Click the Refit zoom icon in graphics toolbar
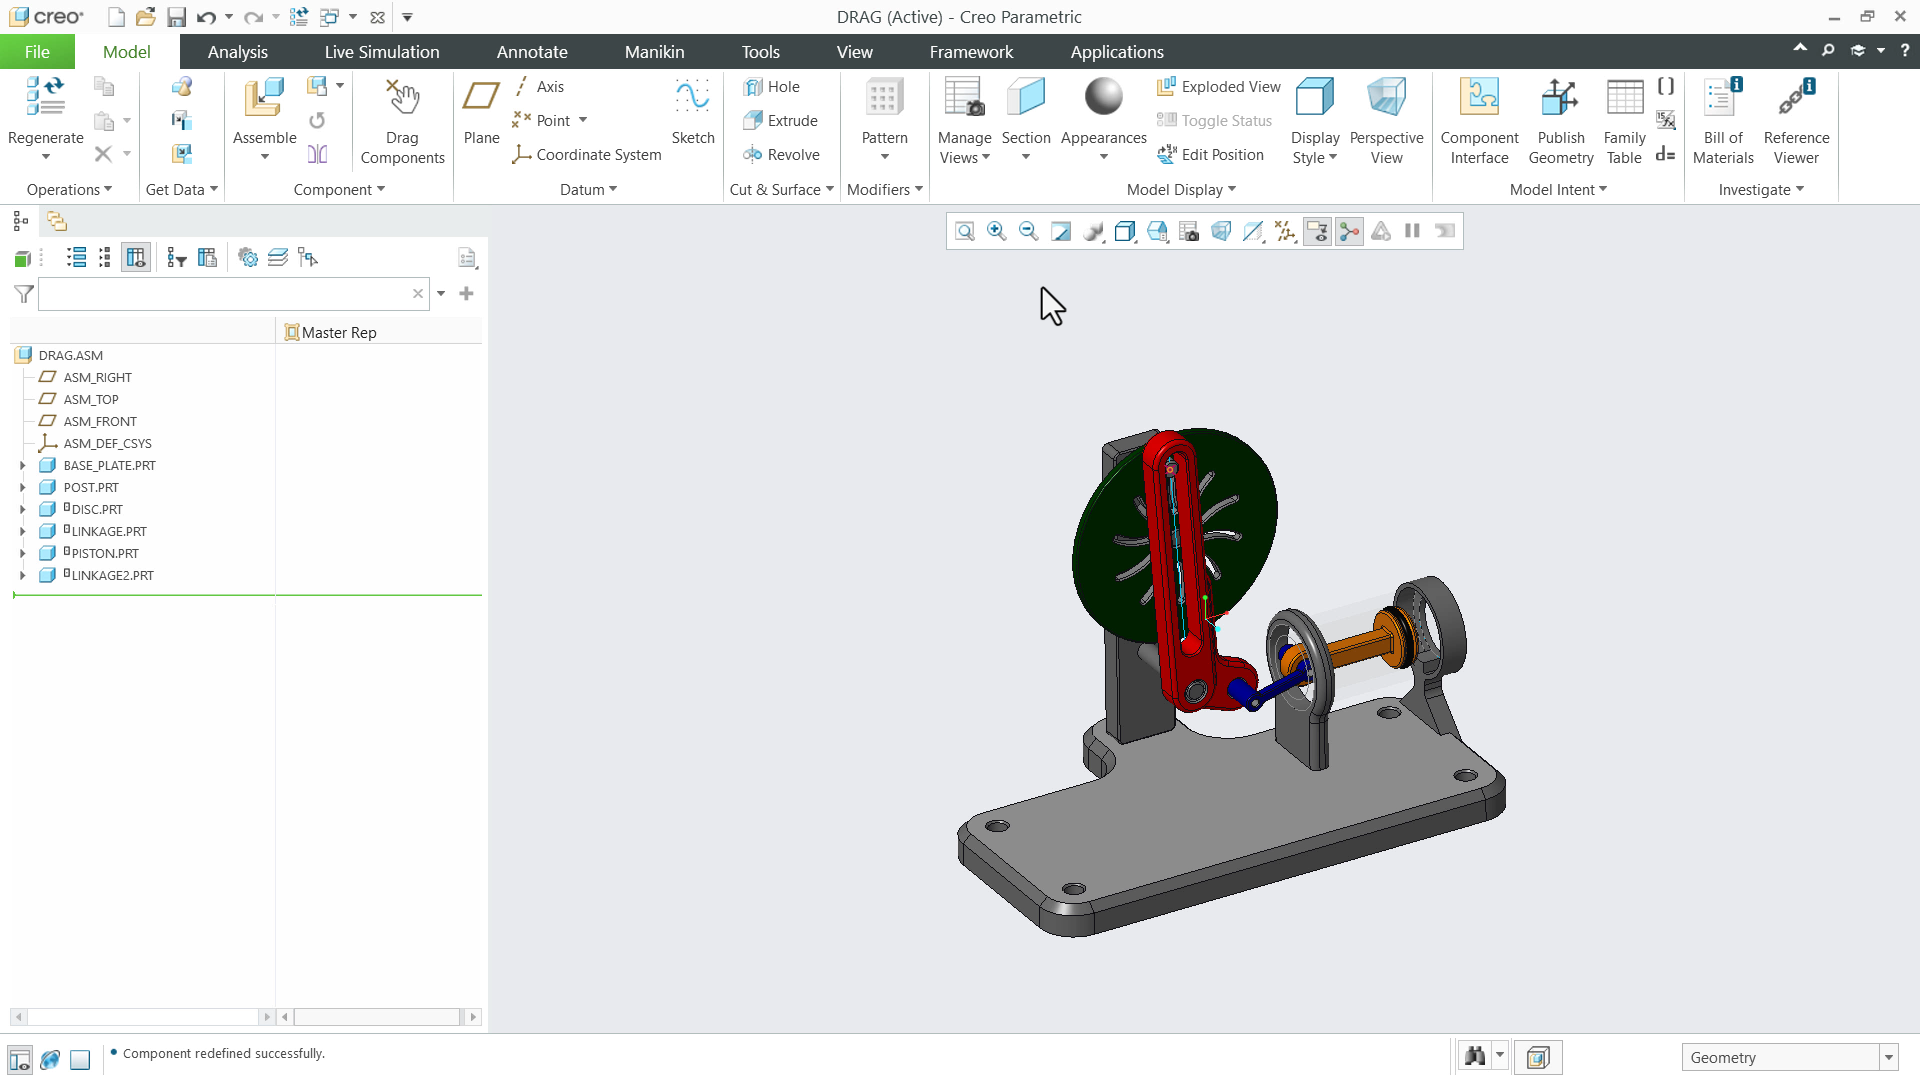1920x1080 pixels. coord(965,231)
